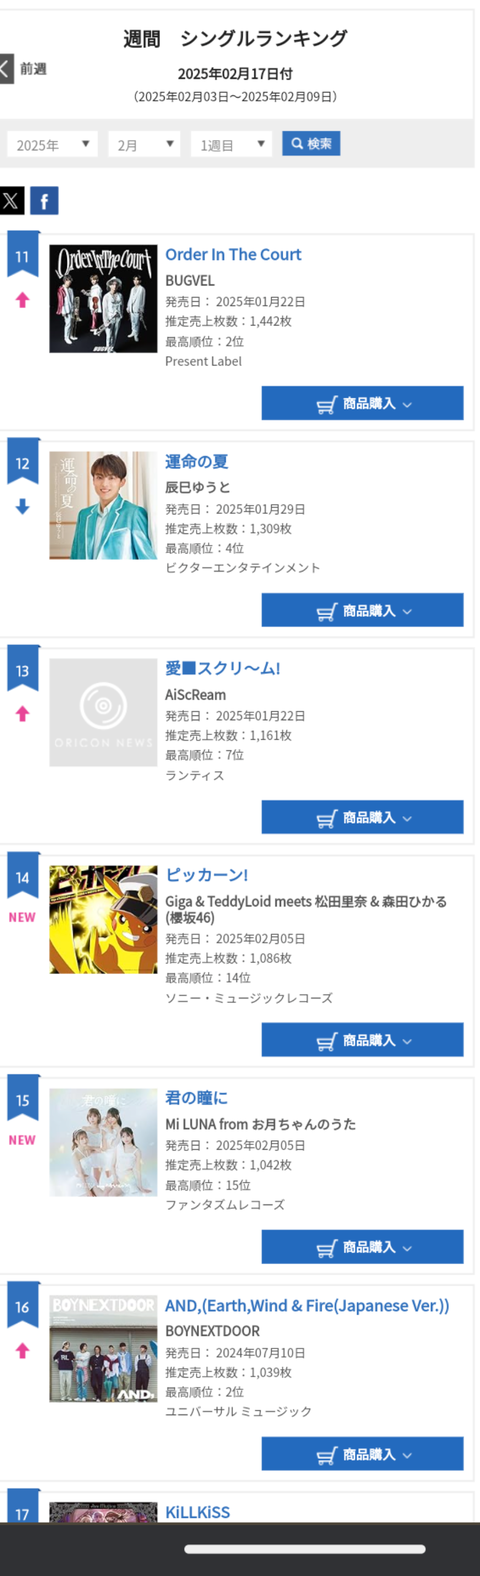The width and height of the screenshot is (480, 1576).
Task: Open the KiLLKiSS title link
Action: [x=197, y=1512]
